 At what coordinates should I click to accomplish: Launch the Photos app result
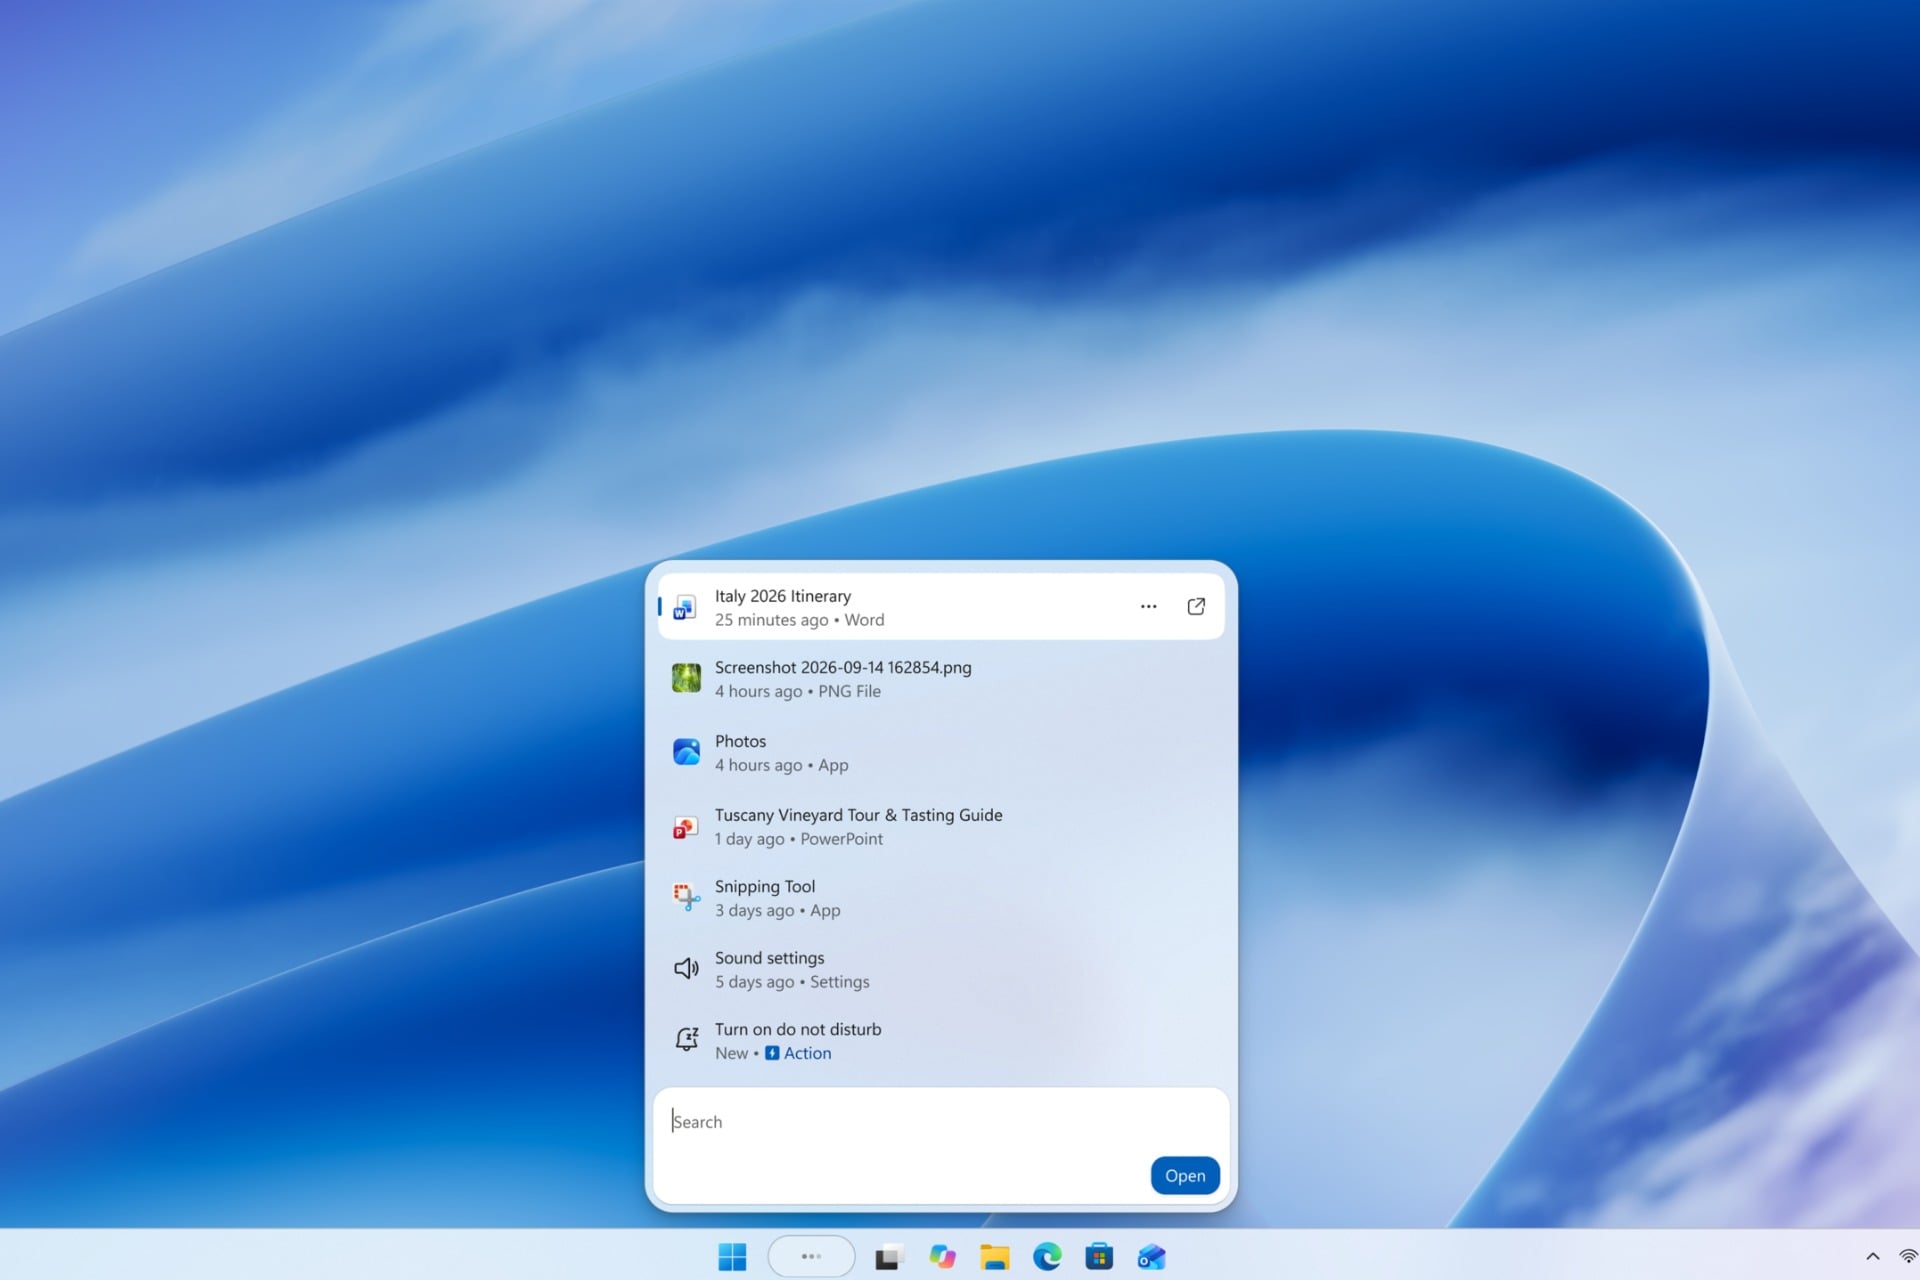pyautogui.click(x=940, y=753)
